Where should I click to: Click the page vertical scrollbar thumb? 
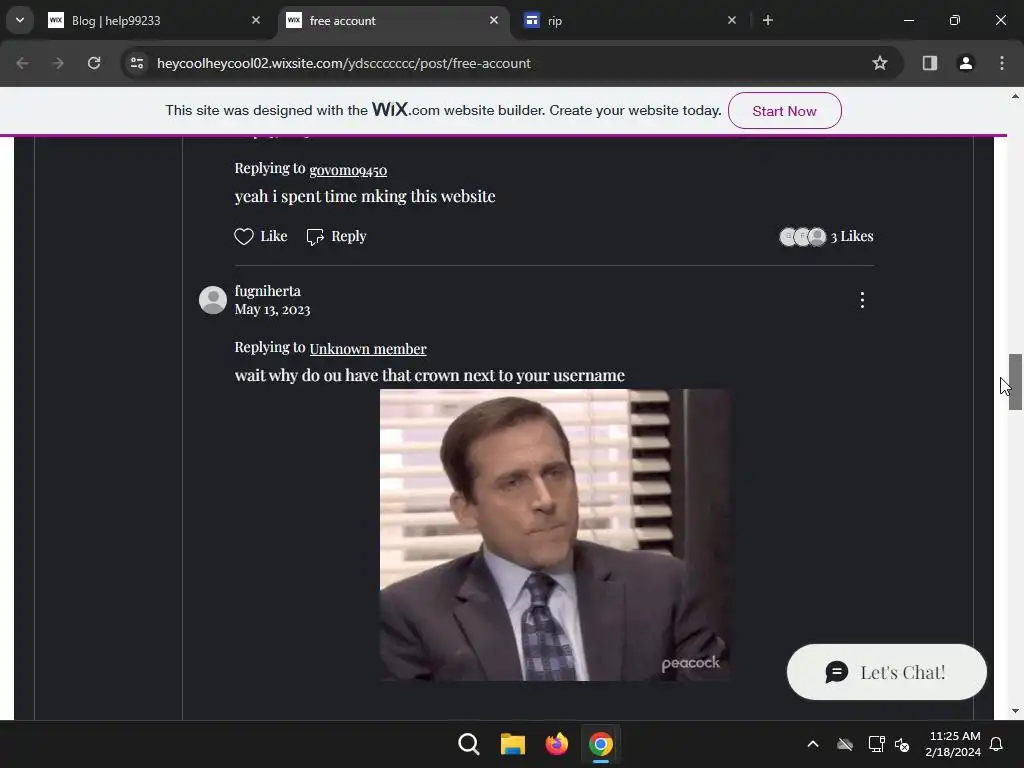click(x=1015, y=382)
